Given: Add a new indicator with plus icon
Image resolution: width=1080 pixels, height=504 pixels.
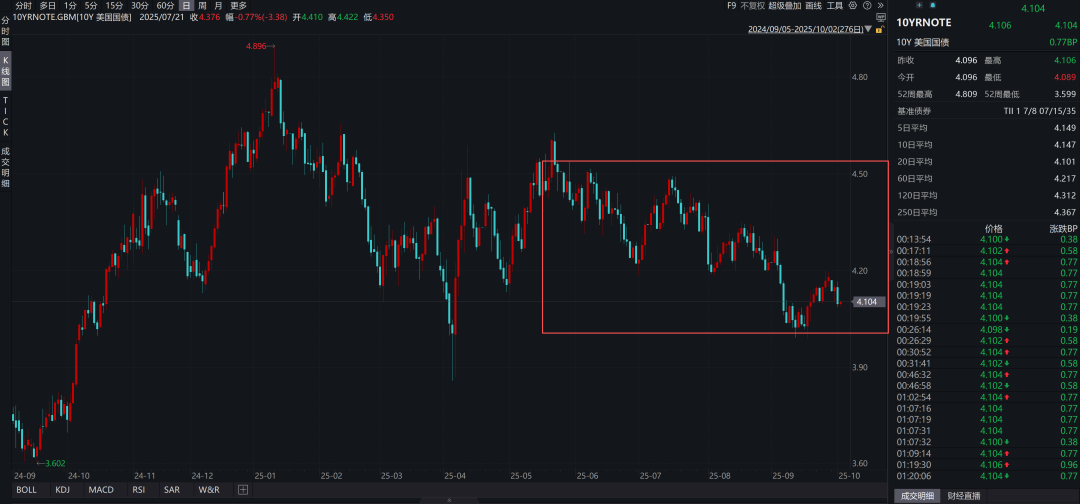Looking at the screenshot, I should pyautogui.click(x=242, y=490).
